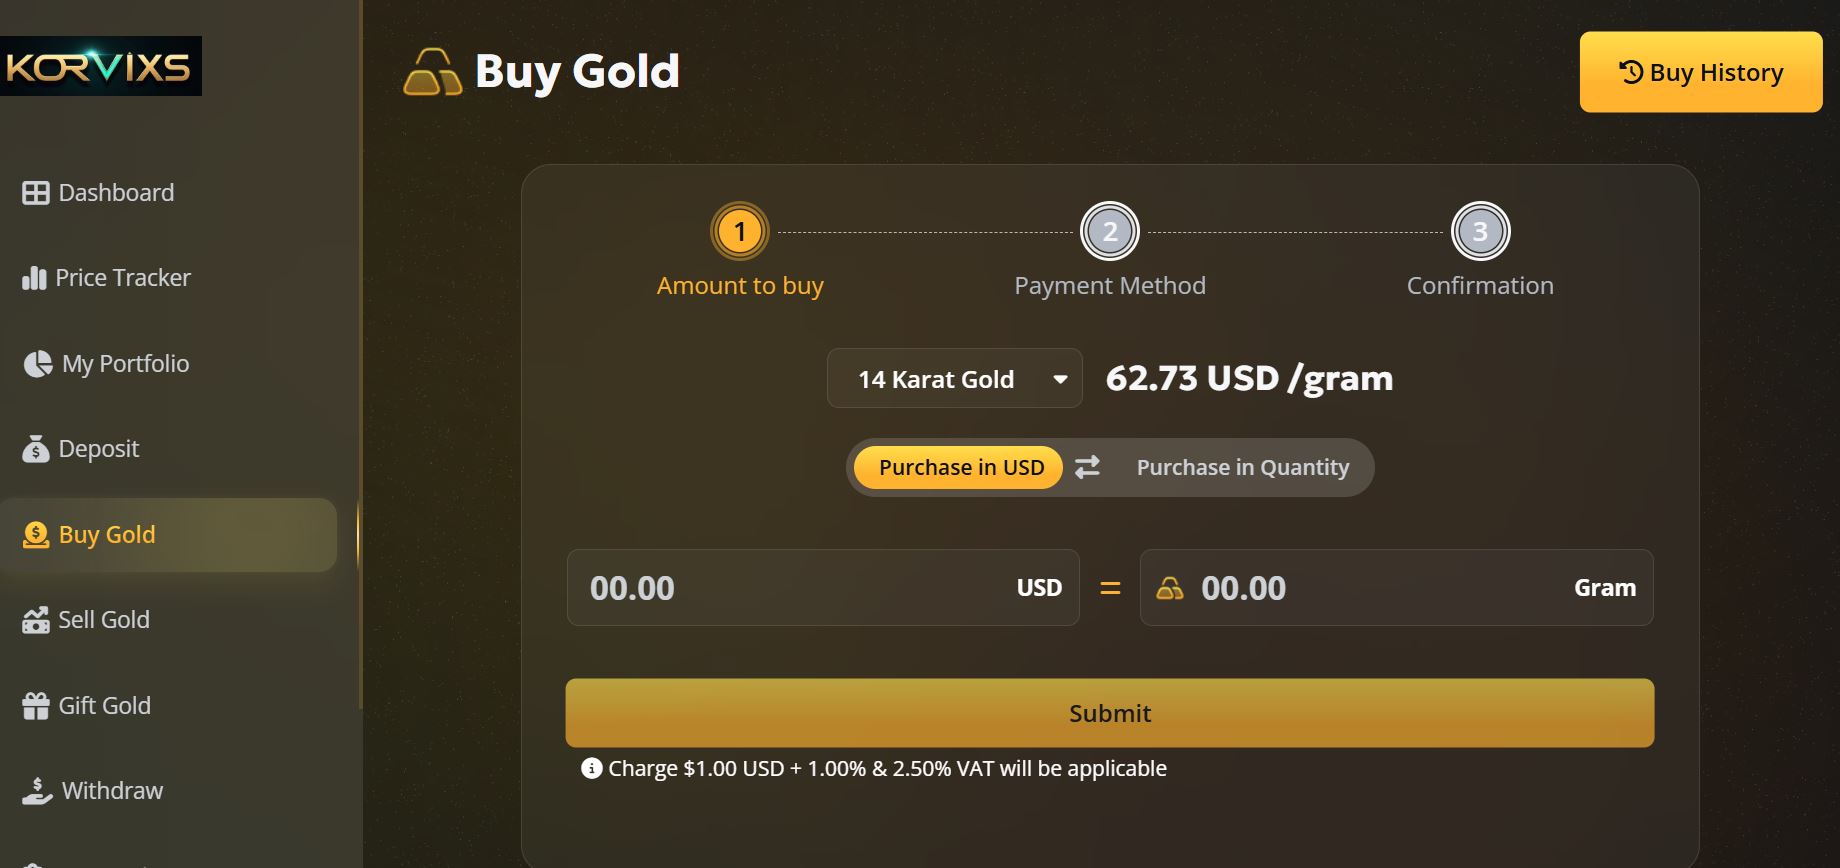Go to step 2 Payment Method
This screenshot has width=1840, height=868.
click(x=1110, y=251)
